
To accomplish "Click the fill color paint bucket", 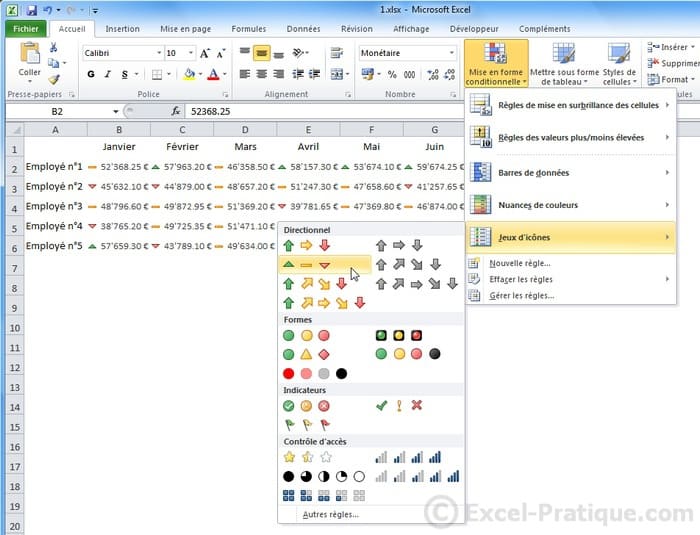I will (189, 74).
